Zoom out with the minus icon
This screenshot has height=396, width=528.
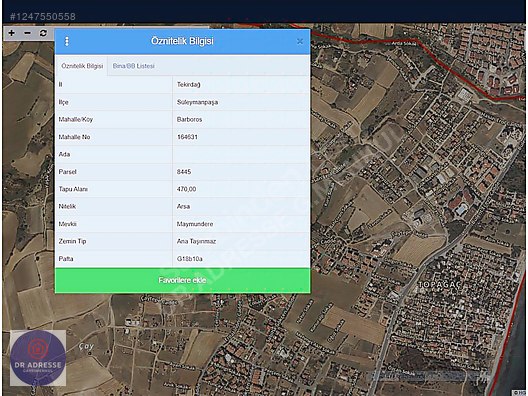28,33
